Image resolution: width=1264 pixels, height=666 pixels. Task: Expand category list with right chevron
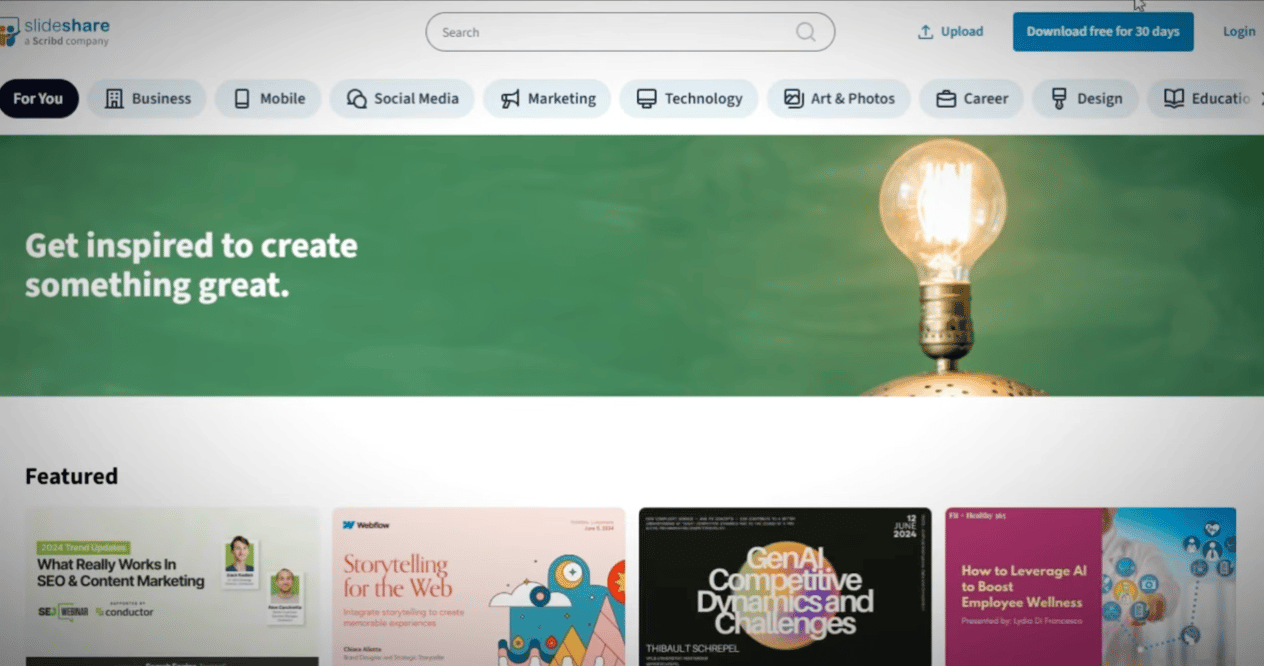tap(1261, 98)
